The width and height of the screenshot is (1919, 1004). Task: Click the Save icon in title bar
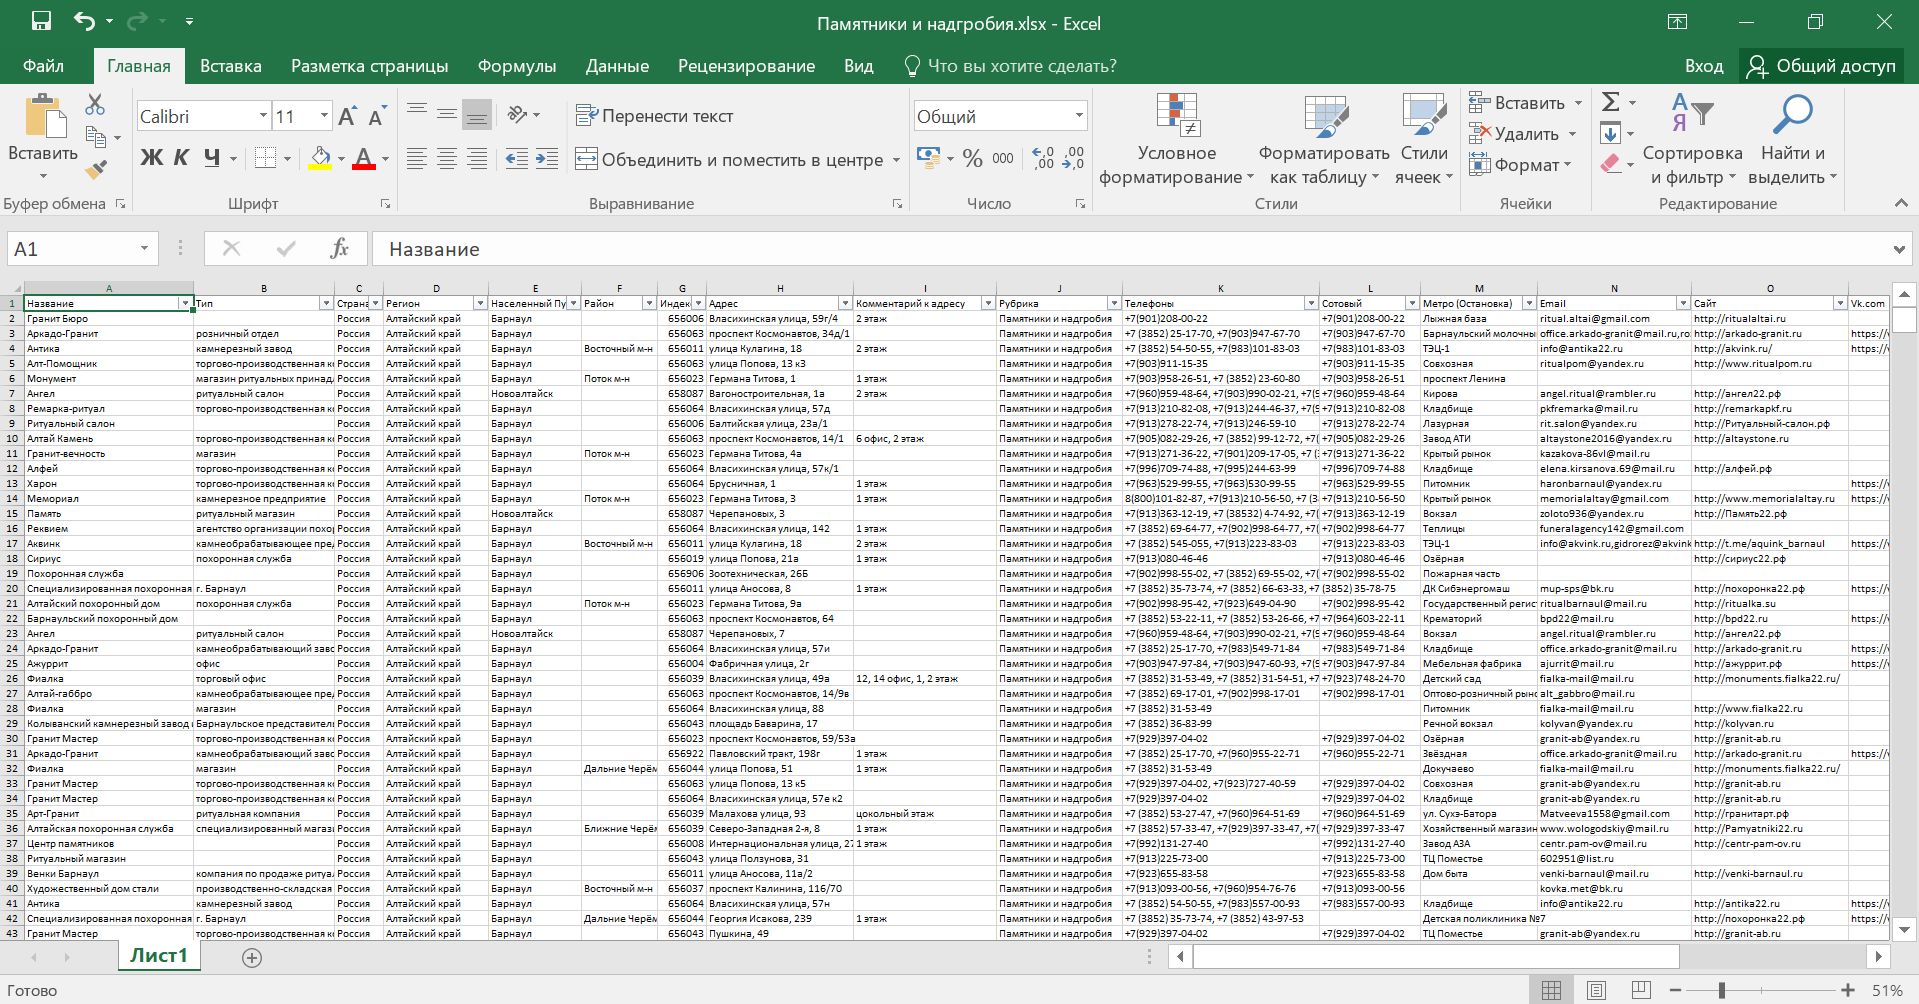[x=41, y=22]
